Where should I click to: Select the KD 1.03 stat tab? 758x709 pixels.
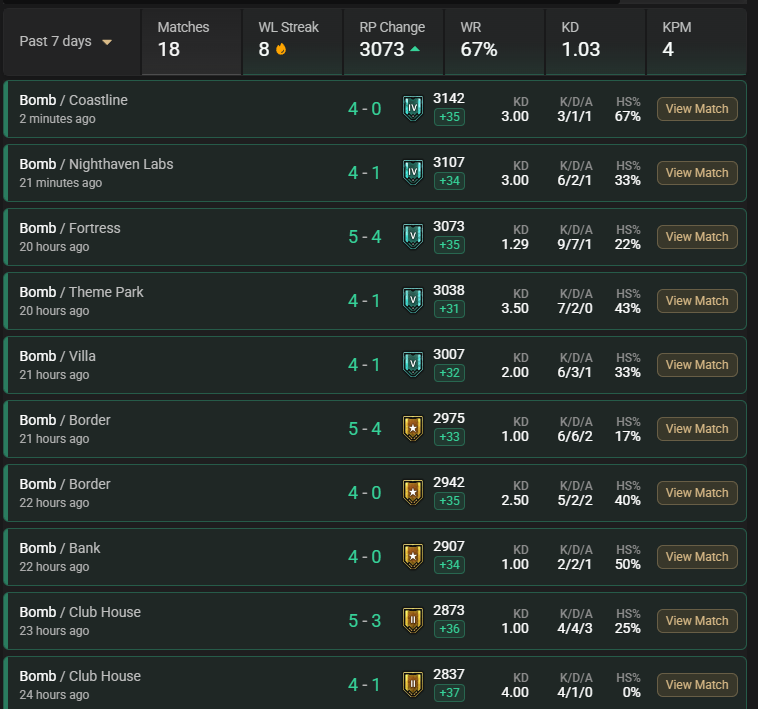(x=596, y=42)
